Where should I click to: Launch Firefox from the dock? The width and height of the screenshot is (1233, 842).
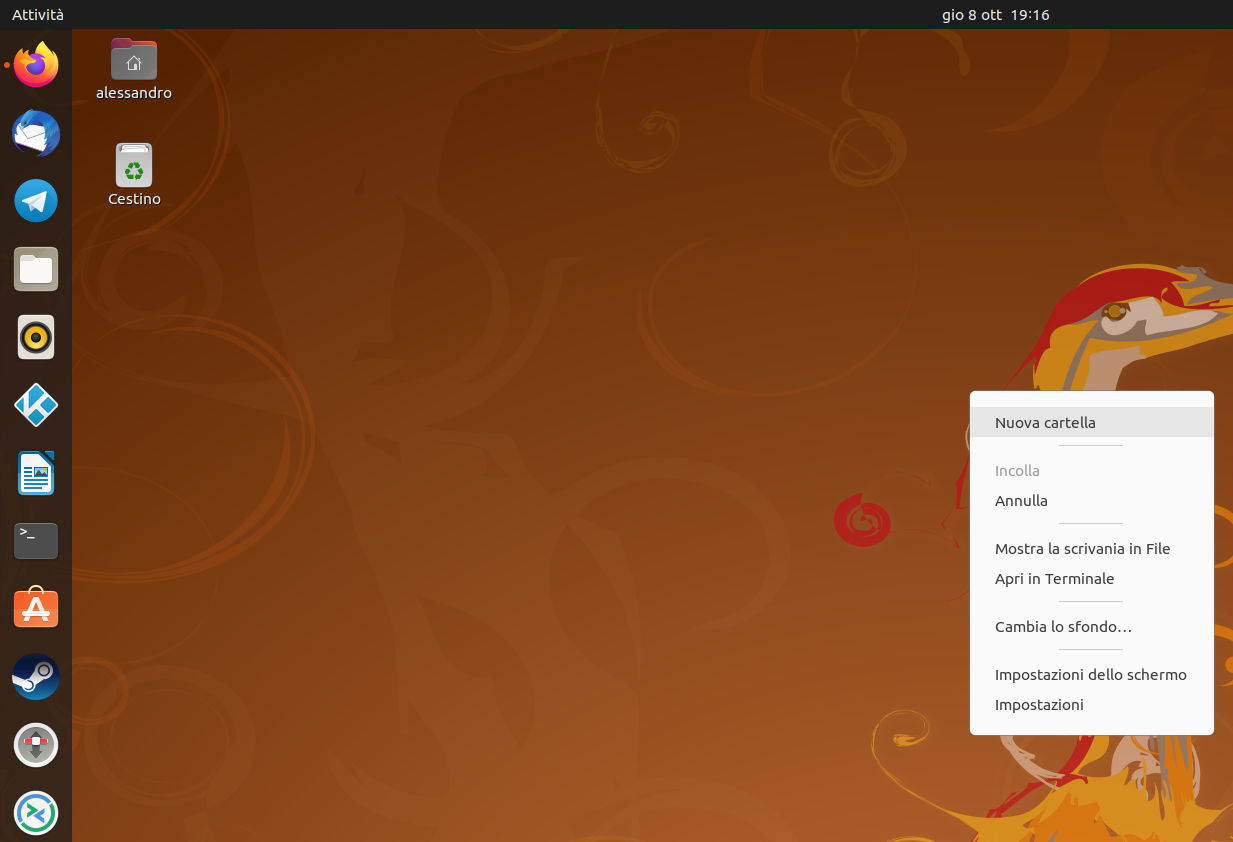36,65
